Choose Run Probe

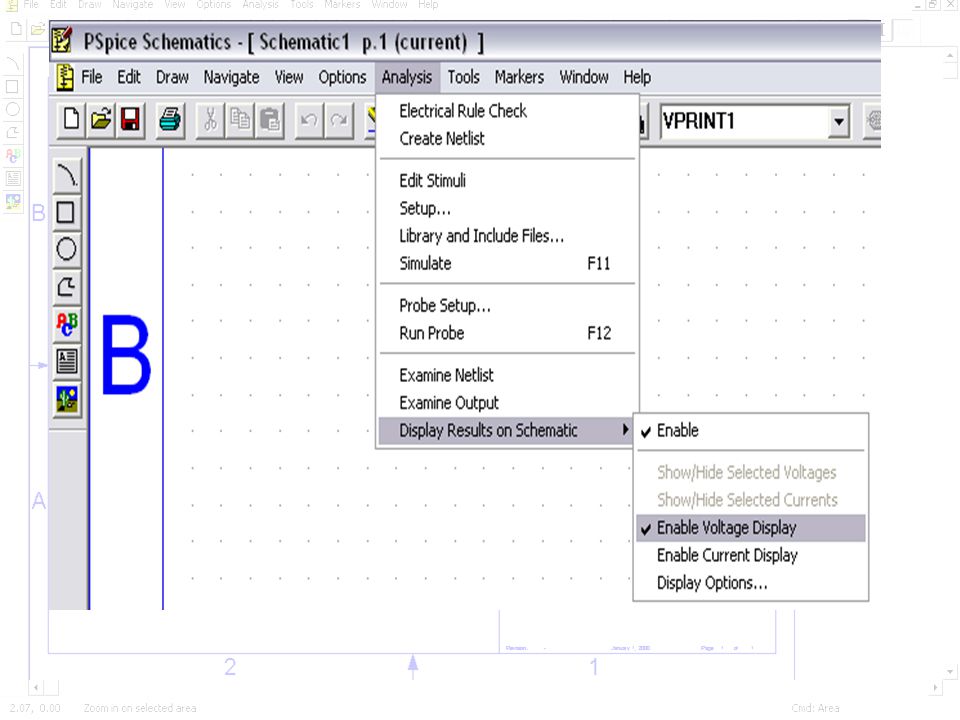point(508,333)
